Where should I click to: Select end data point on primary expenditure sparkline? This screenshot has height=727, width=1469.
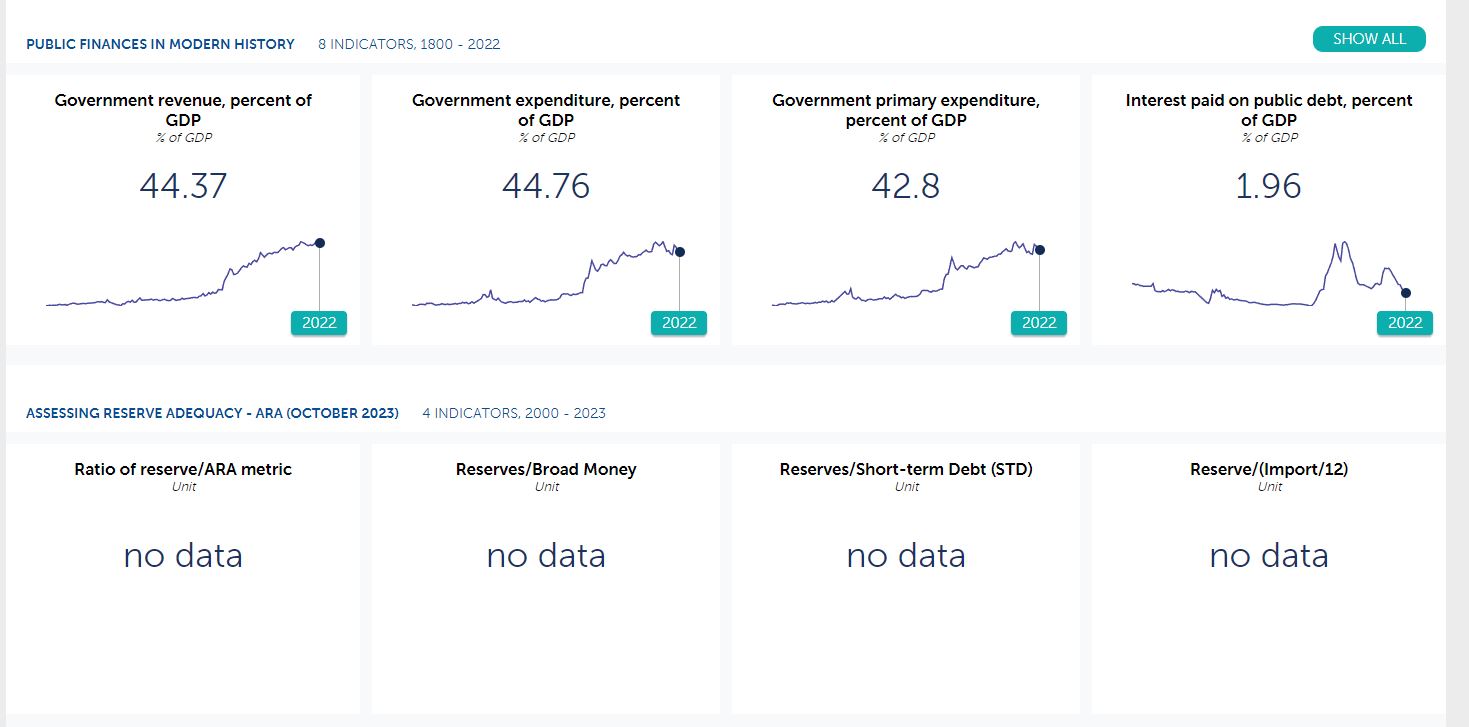click(x=1040, y=250)
